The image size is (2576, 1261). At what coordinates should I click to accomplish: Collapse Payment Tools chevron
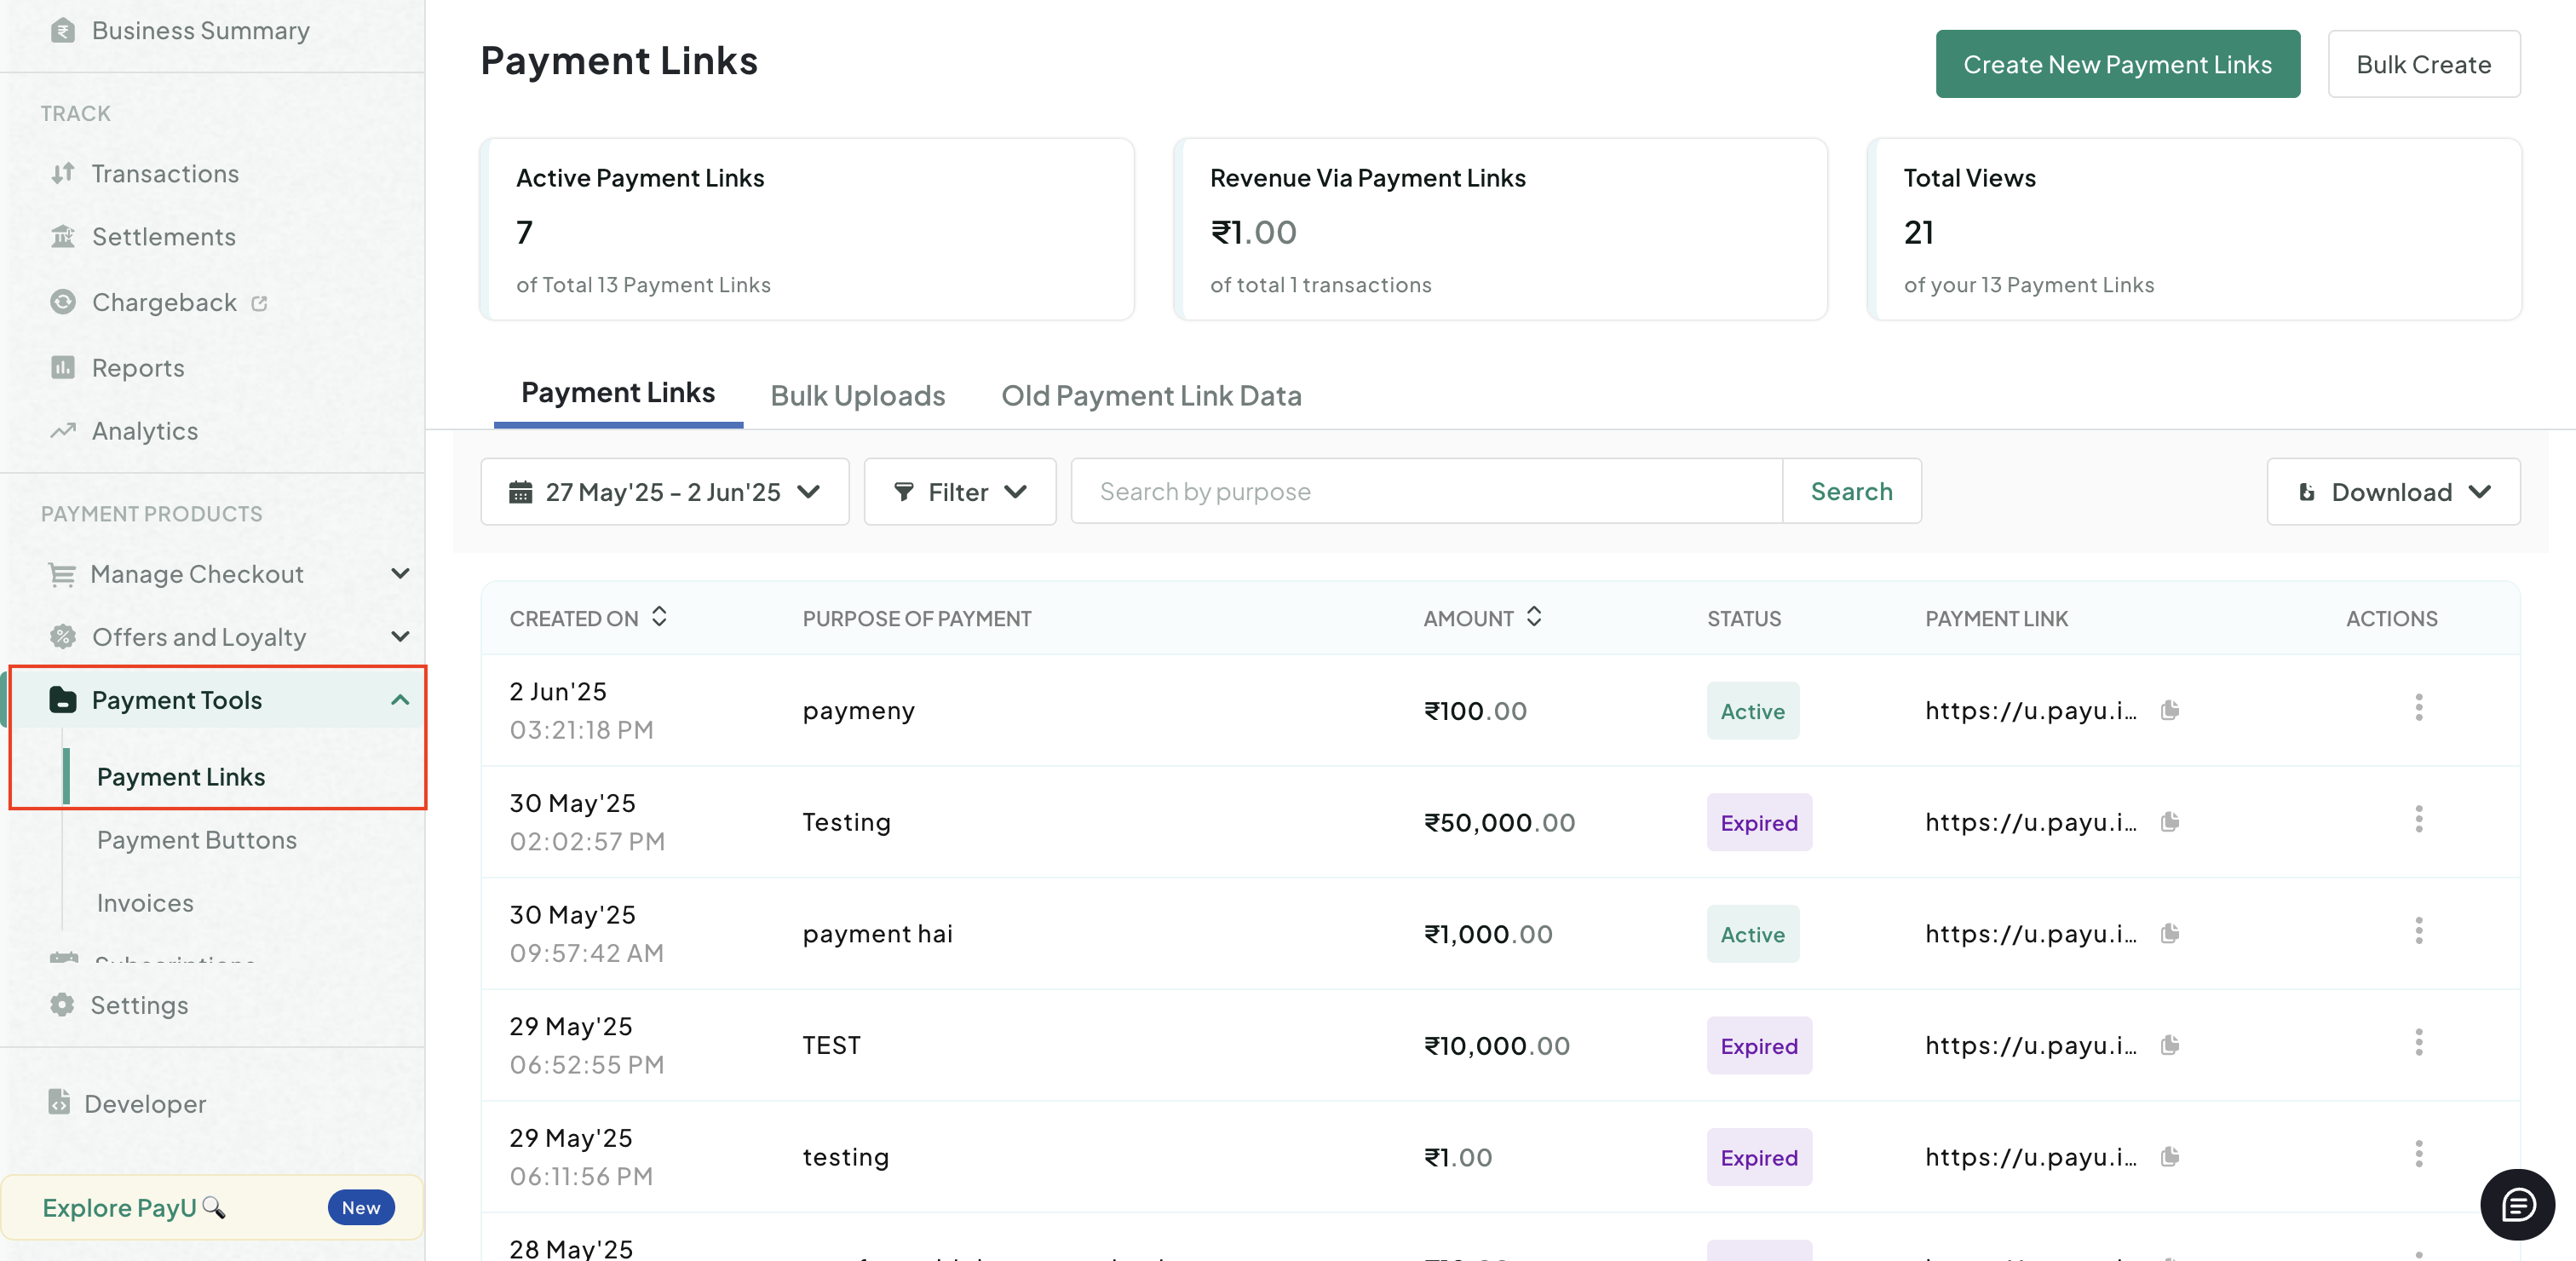click(x=400, y=700)
